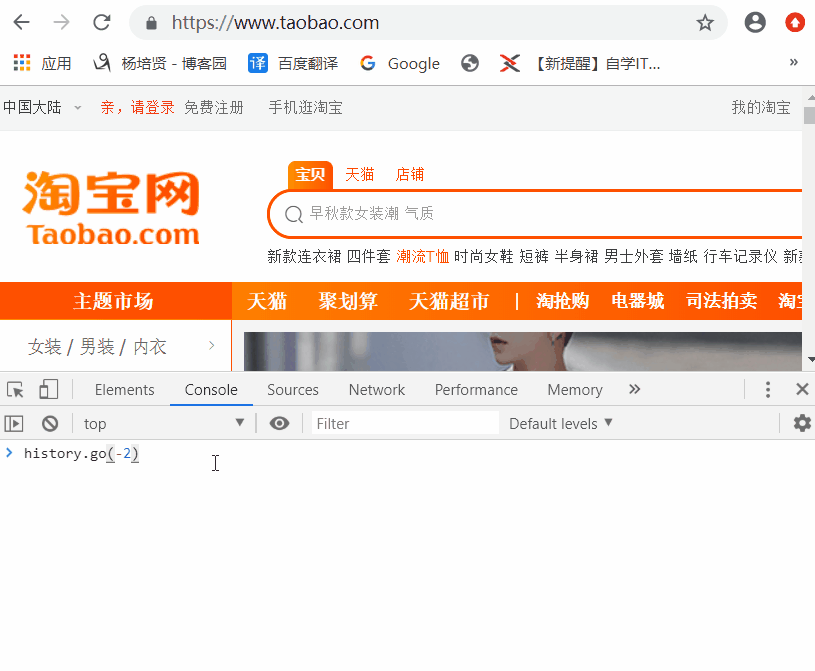Clear the console

pos(50,424)
